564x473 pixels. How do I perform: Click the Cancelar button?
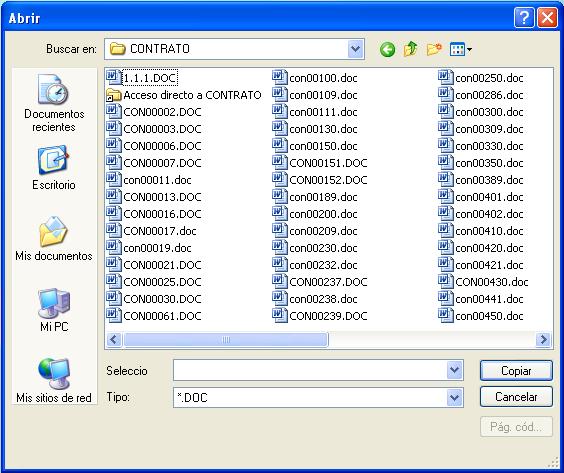tap(516, 397)
